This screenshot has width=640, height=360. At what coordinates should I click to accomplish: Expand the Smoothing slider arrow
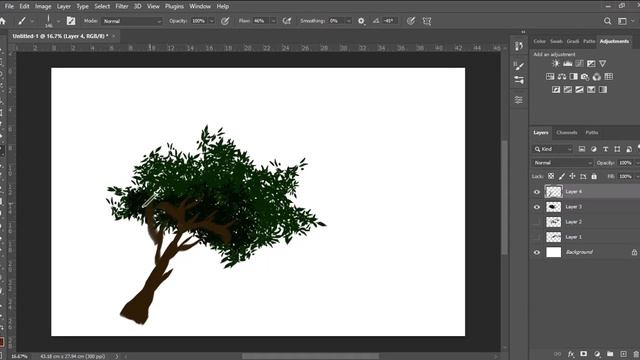[348, 21]
